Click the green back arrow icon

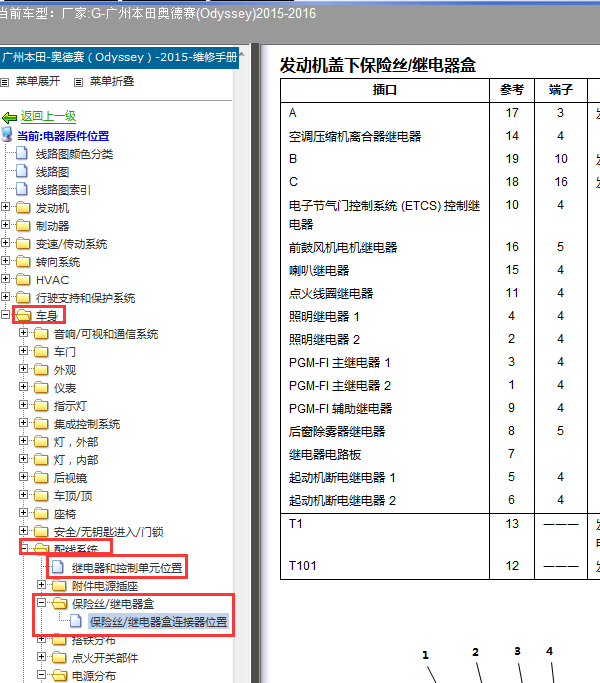tap(9, 117)
